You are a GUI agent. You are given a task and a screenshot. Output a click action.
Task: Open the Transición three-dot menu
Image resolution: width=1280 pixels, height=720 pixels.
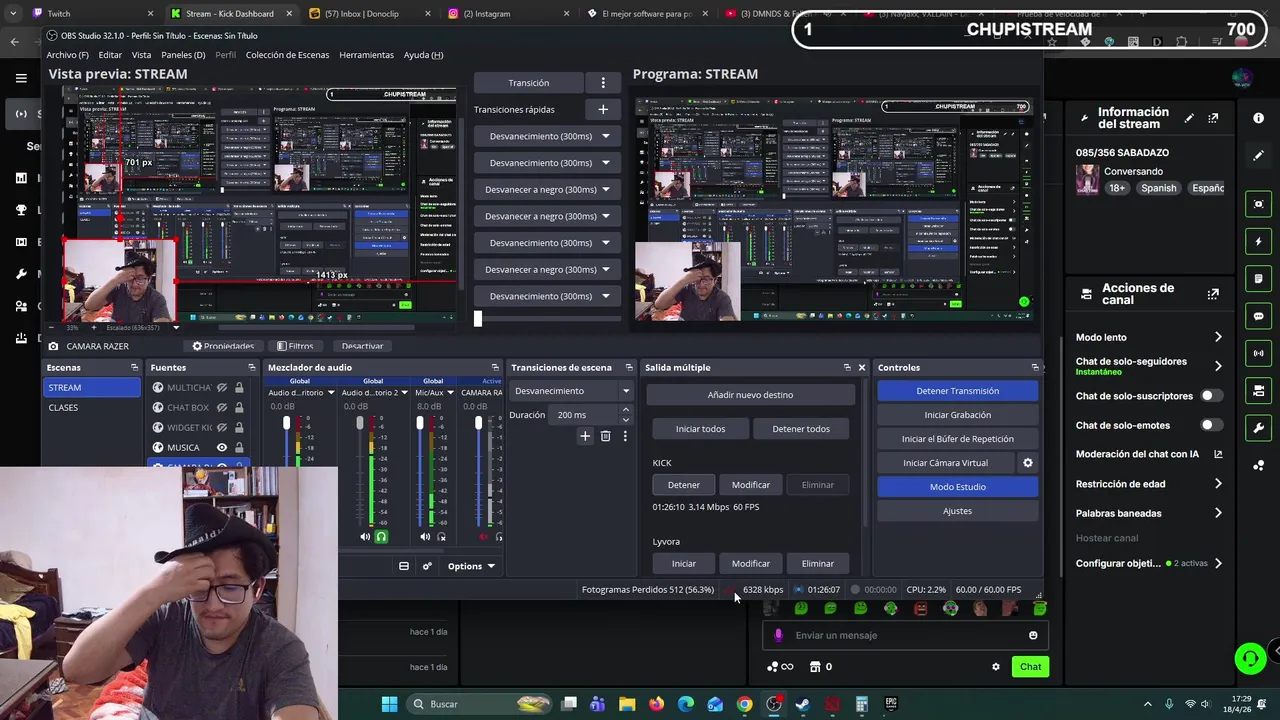[x=603, y=83]
